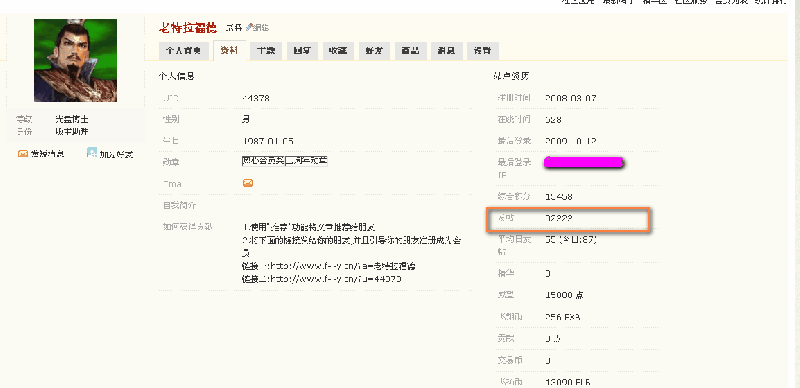Open the last tab 设置
The width and height of the screenshot is (800, 388).
pyautogui.click(x=483, y=51)
